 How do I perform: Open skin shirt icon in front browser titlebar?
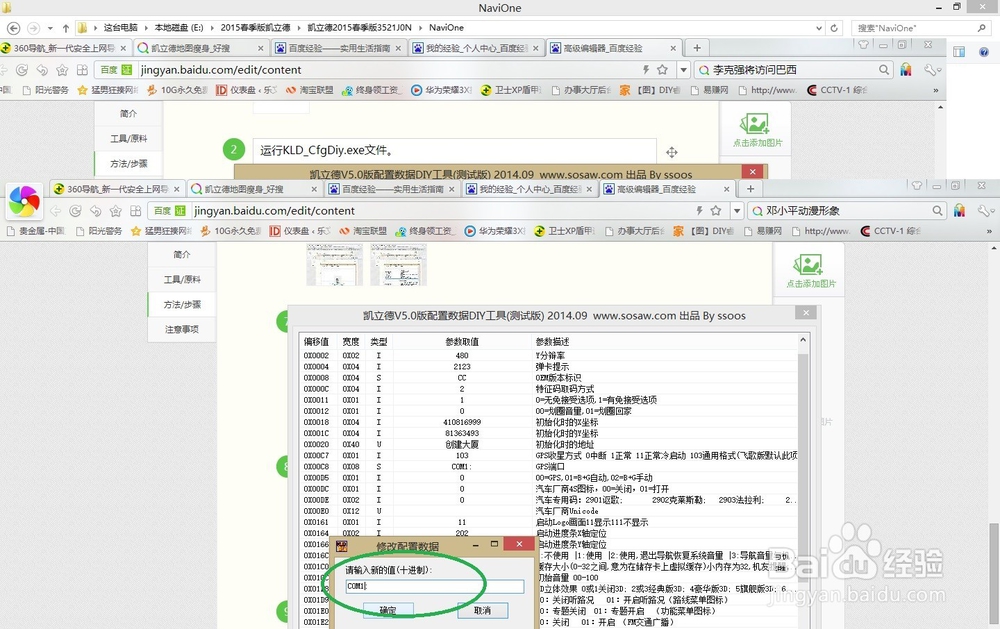916,186
